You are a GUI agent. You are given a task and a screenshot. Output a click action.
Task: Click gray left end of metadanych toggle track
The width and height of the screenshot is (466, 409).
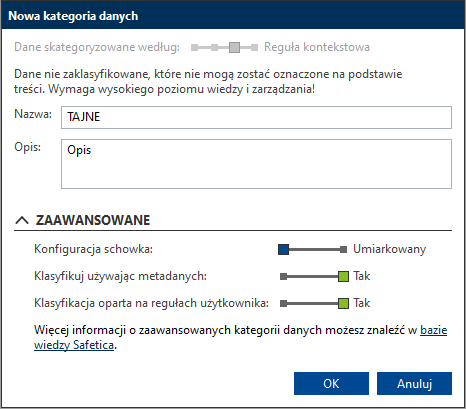coord(284,276)
